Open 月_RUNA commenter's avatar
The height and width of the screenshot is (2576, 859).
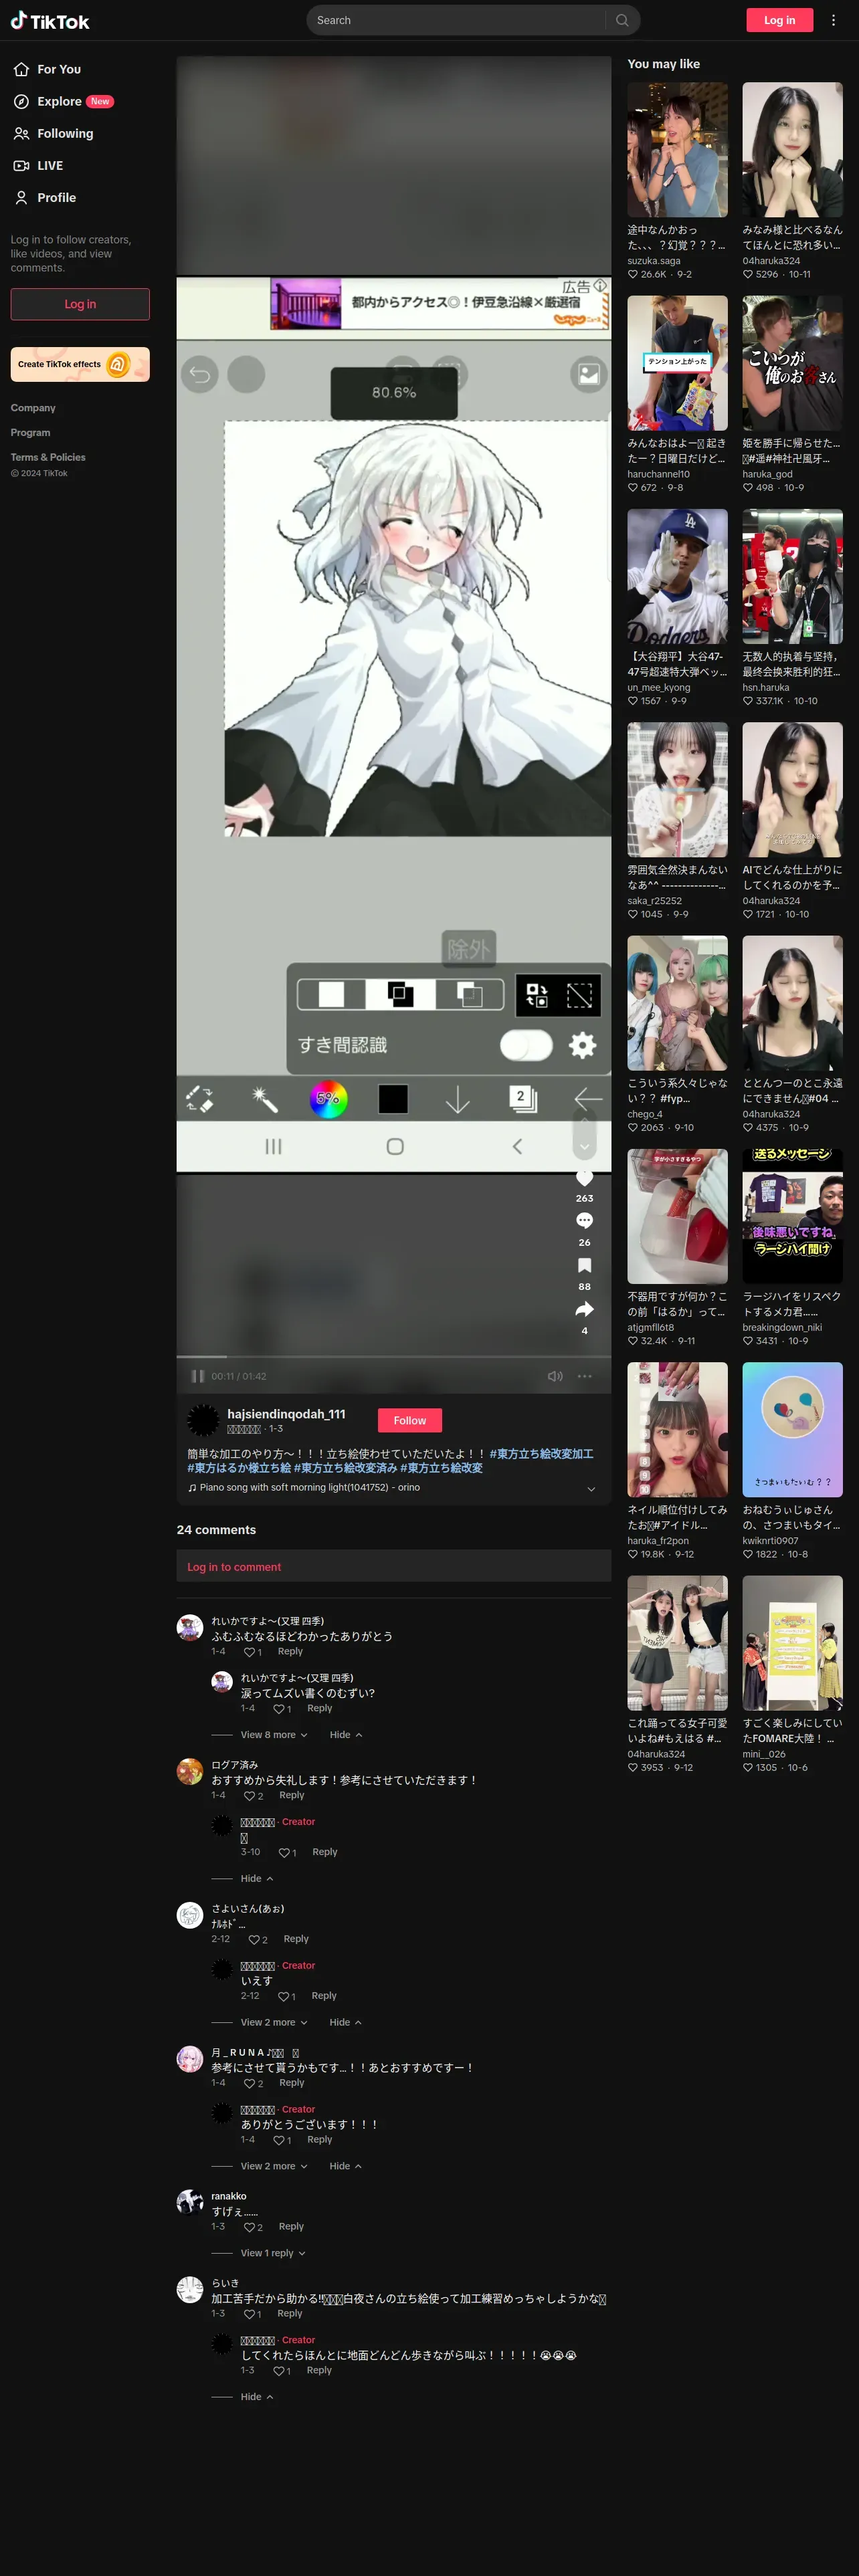click(190, 2059)
